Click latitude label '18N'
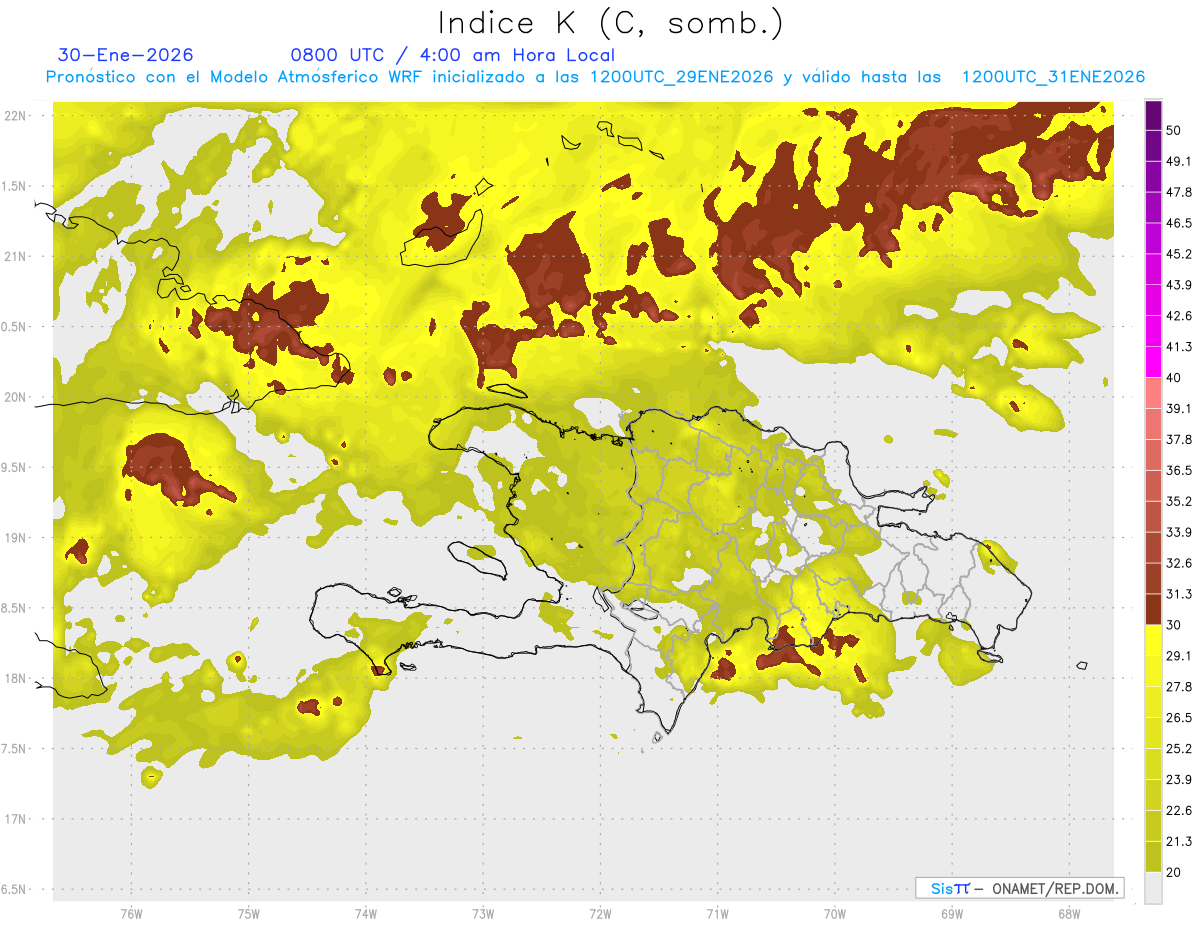 point(15,678)
